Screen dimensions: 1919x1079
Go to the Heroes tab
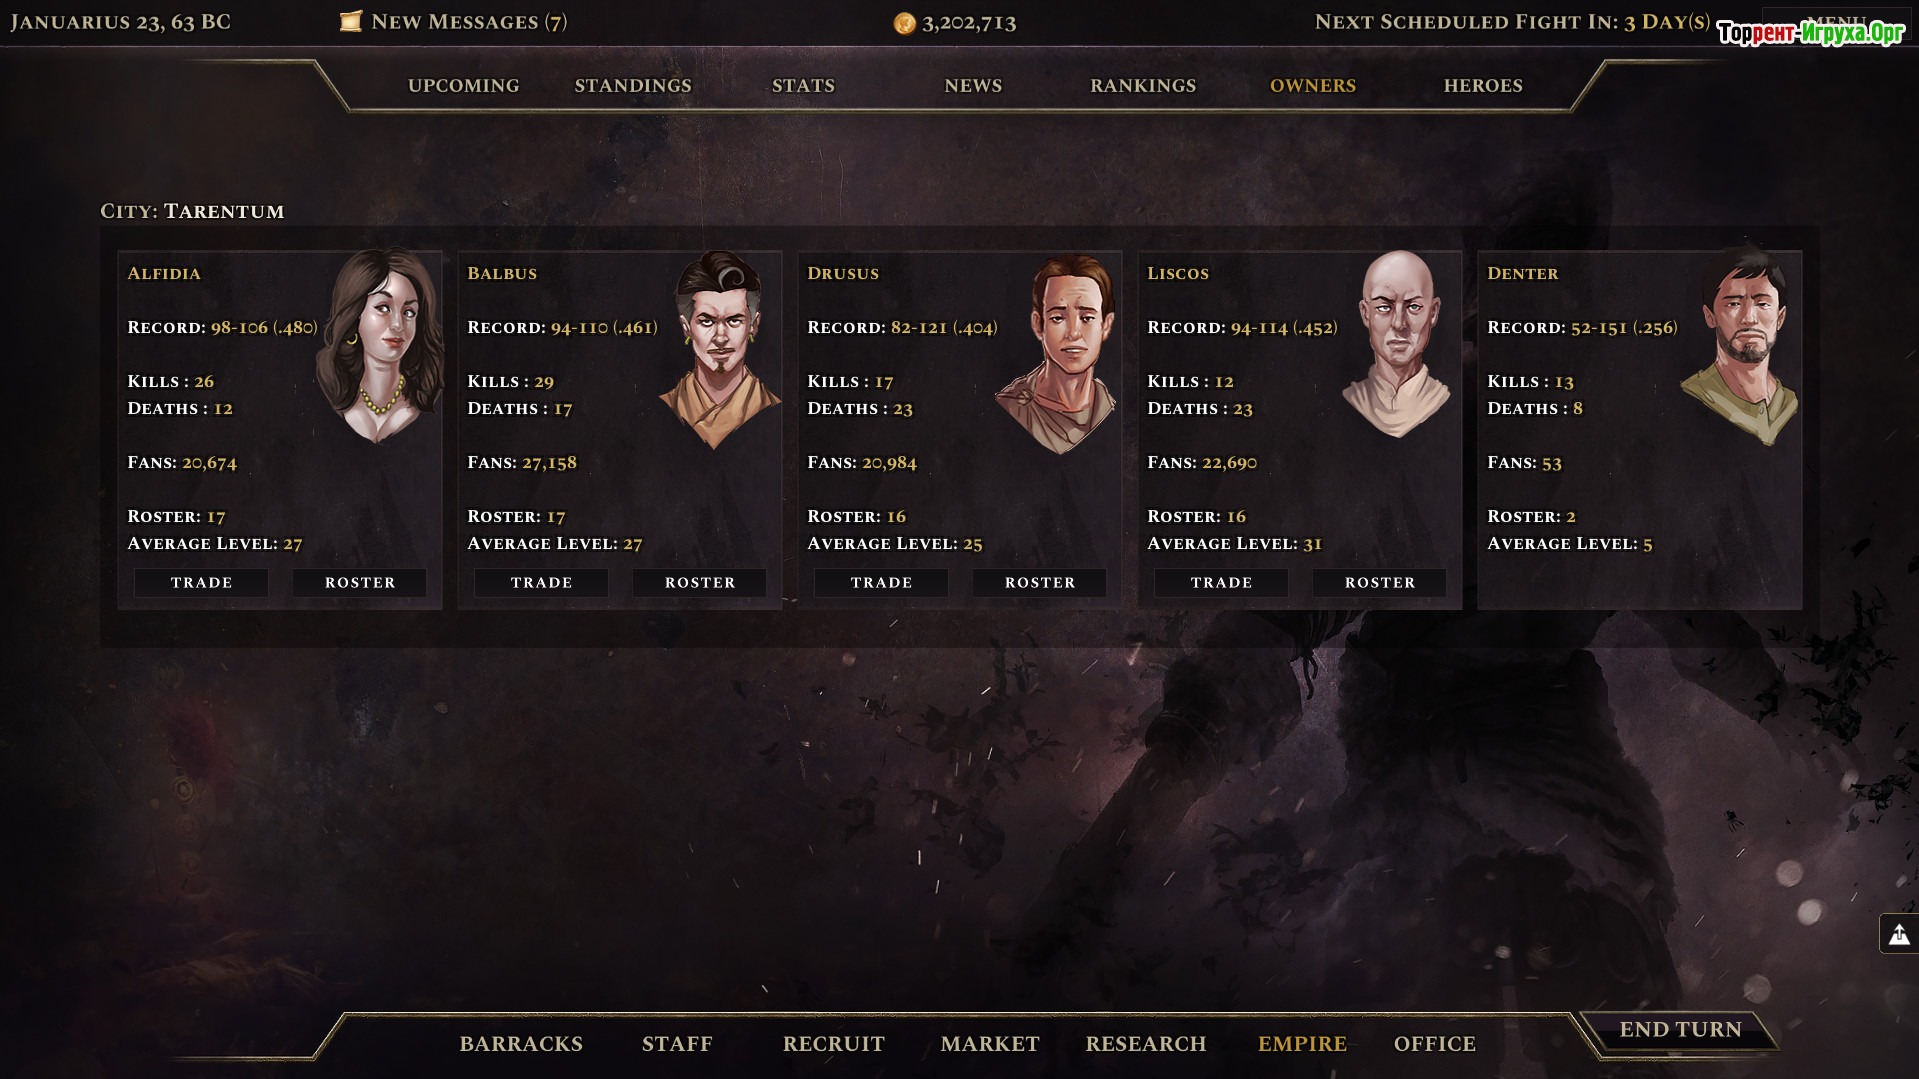1483,86
